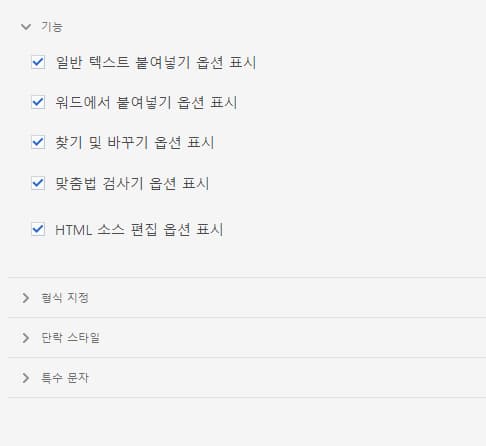Screen dimensions: 486x446
Task: Select the blue checkmark beside 맞춤법 검사기
Action: click(38, 183)
